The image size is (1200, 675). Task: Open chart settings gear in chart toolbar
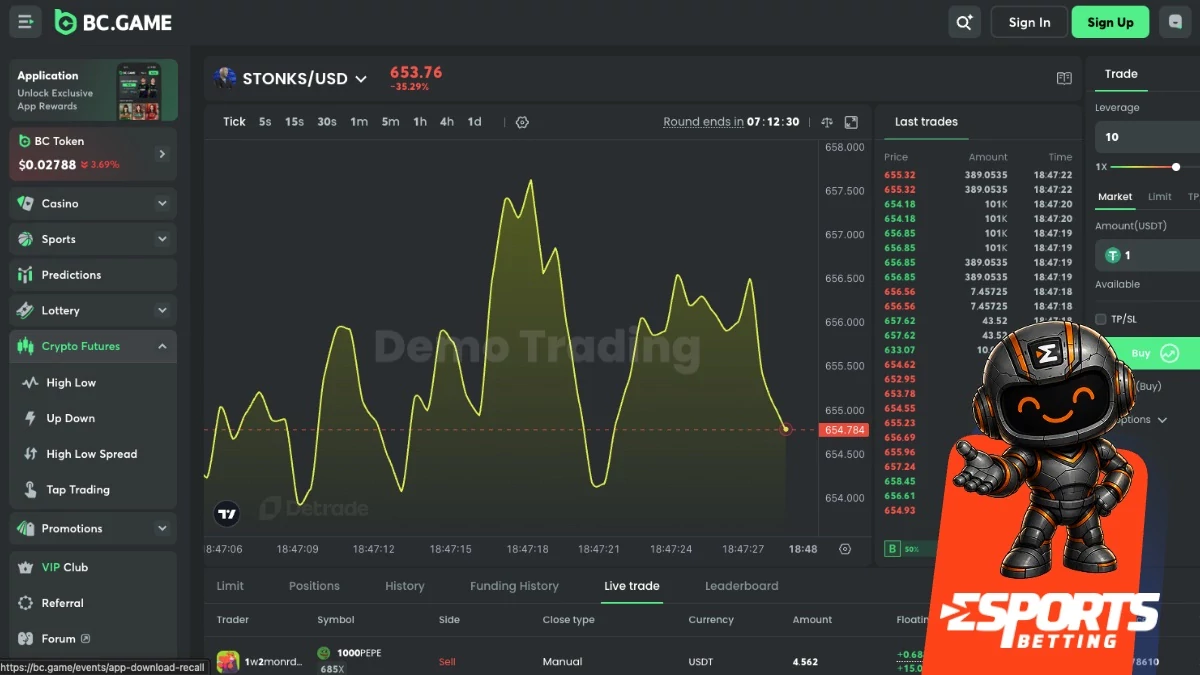pos(522,122)
